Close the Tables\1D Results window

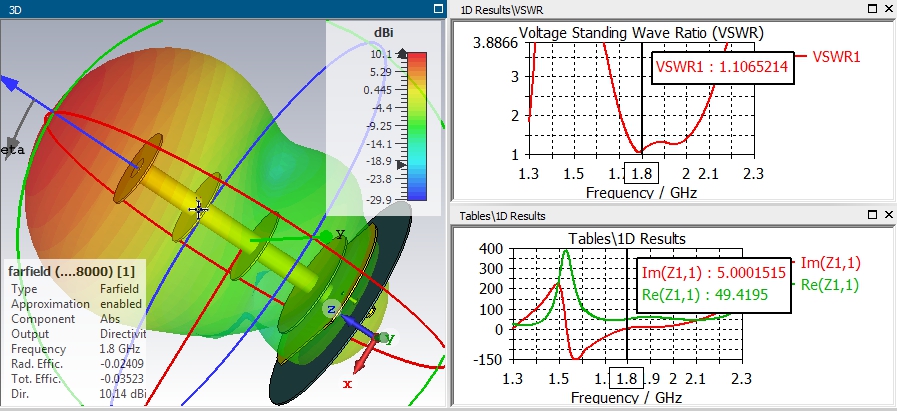(888, 215)
